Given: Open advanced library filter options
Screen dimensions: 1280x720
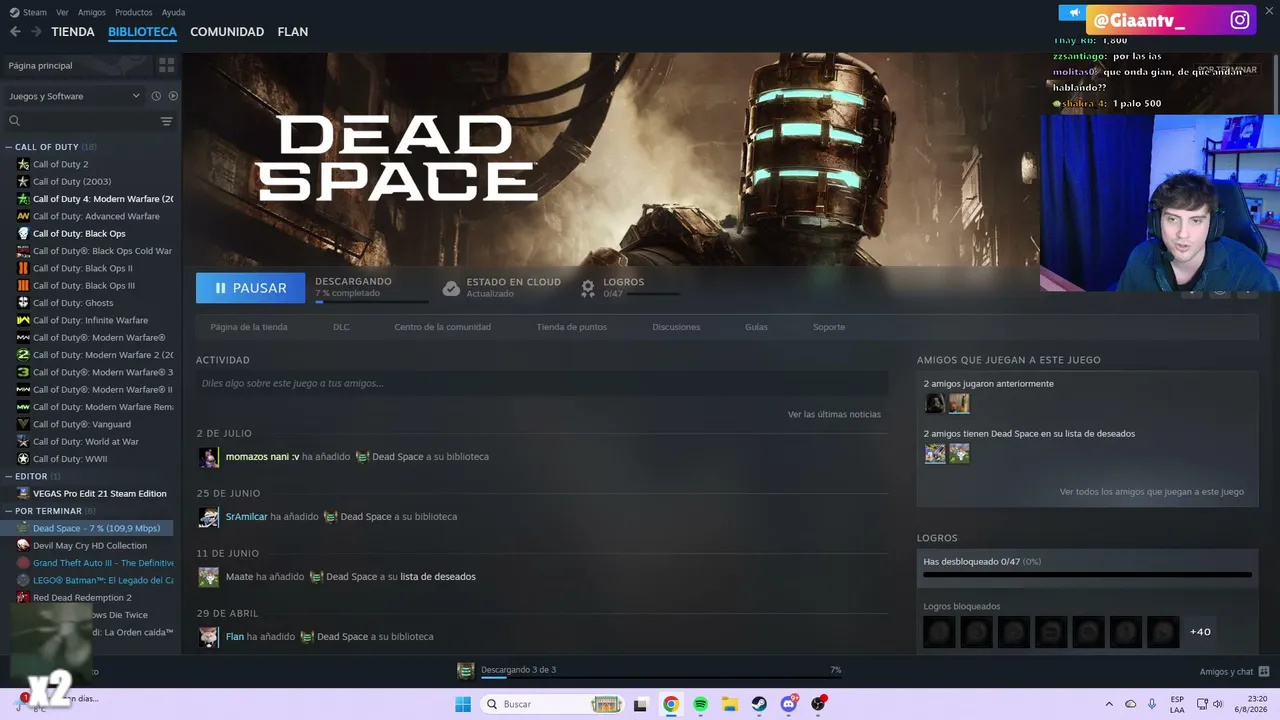Looking at the screenshot, I should (166, 121).
